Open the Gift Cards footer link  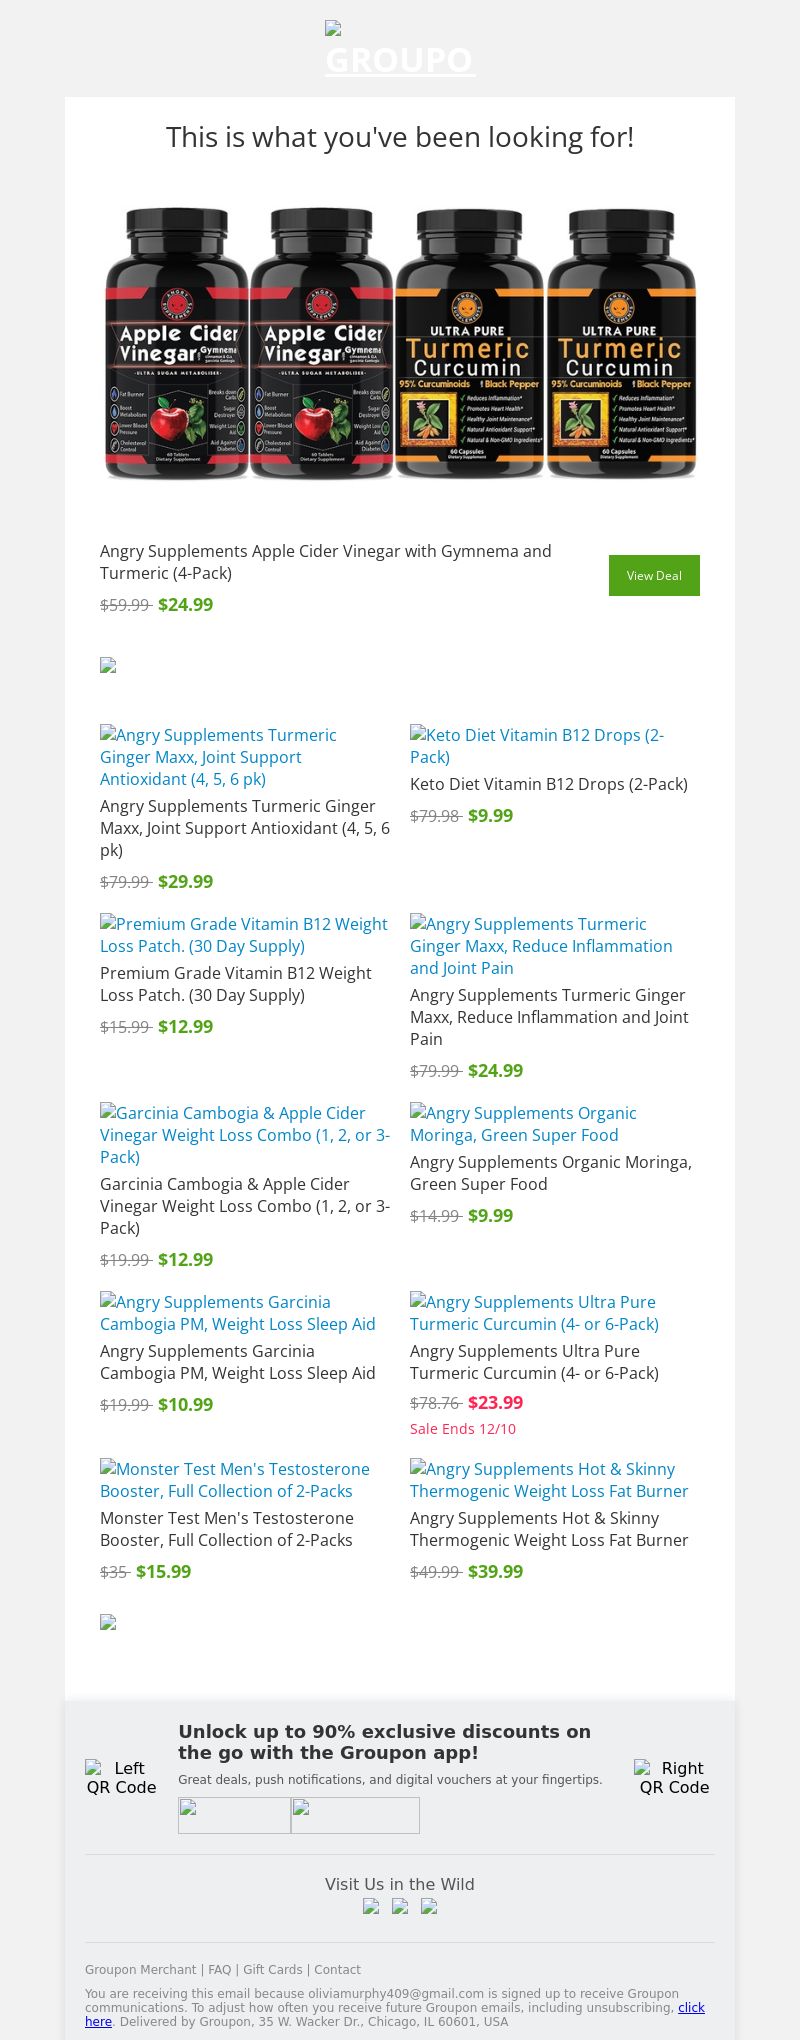[x=272, y=1969]
